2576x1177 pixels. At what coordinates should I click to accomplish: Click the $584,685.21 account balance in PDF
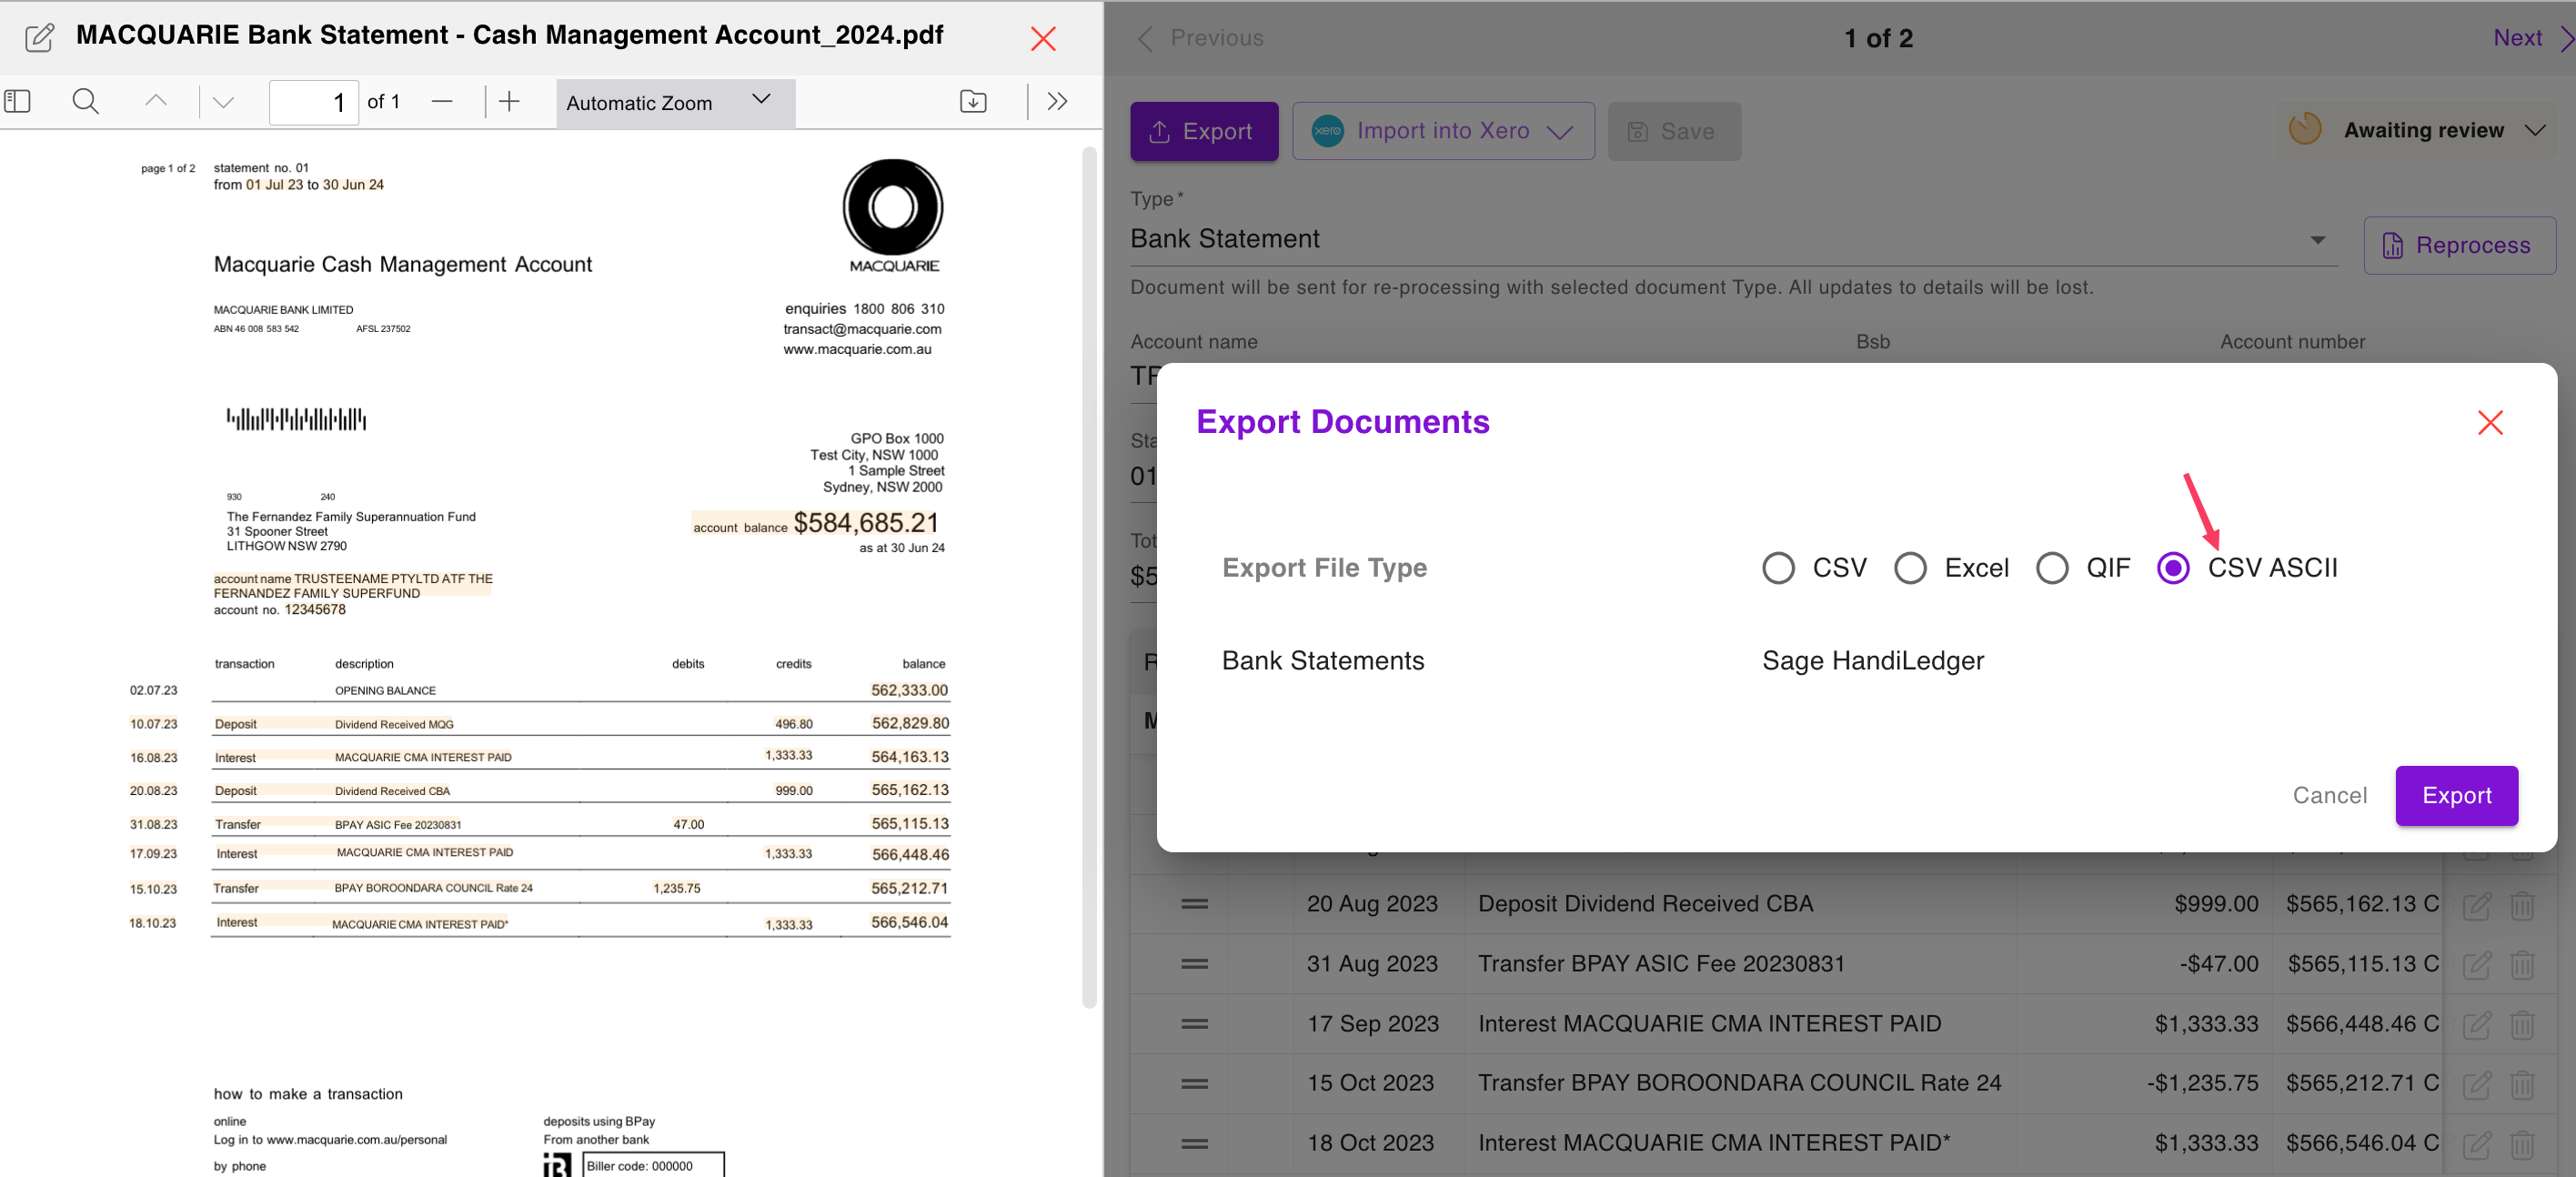coord(866,522)
